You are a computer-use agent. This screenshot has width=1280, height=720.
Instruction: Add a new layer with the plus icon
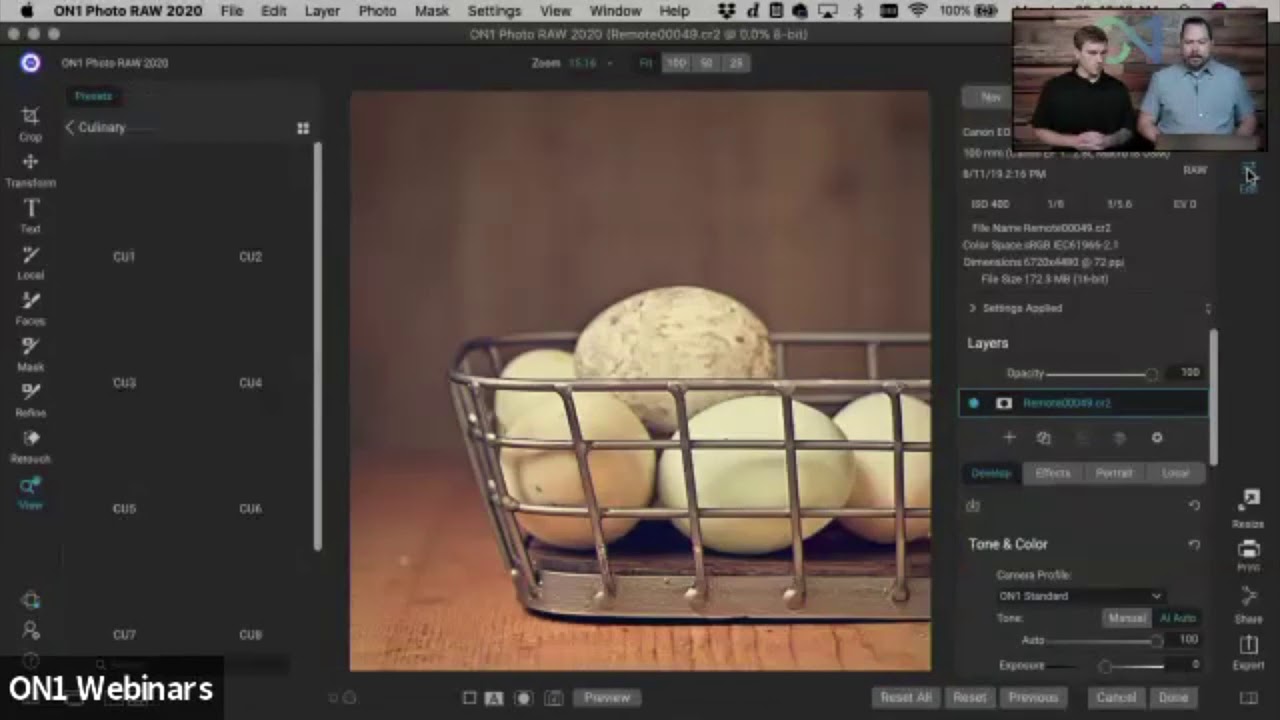click(x=1009, y=438)
